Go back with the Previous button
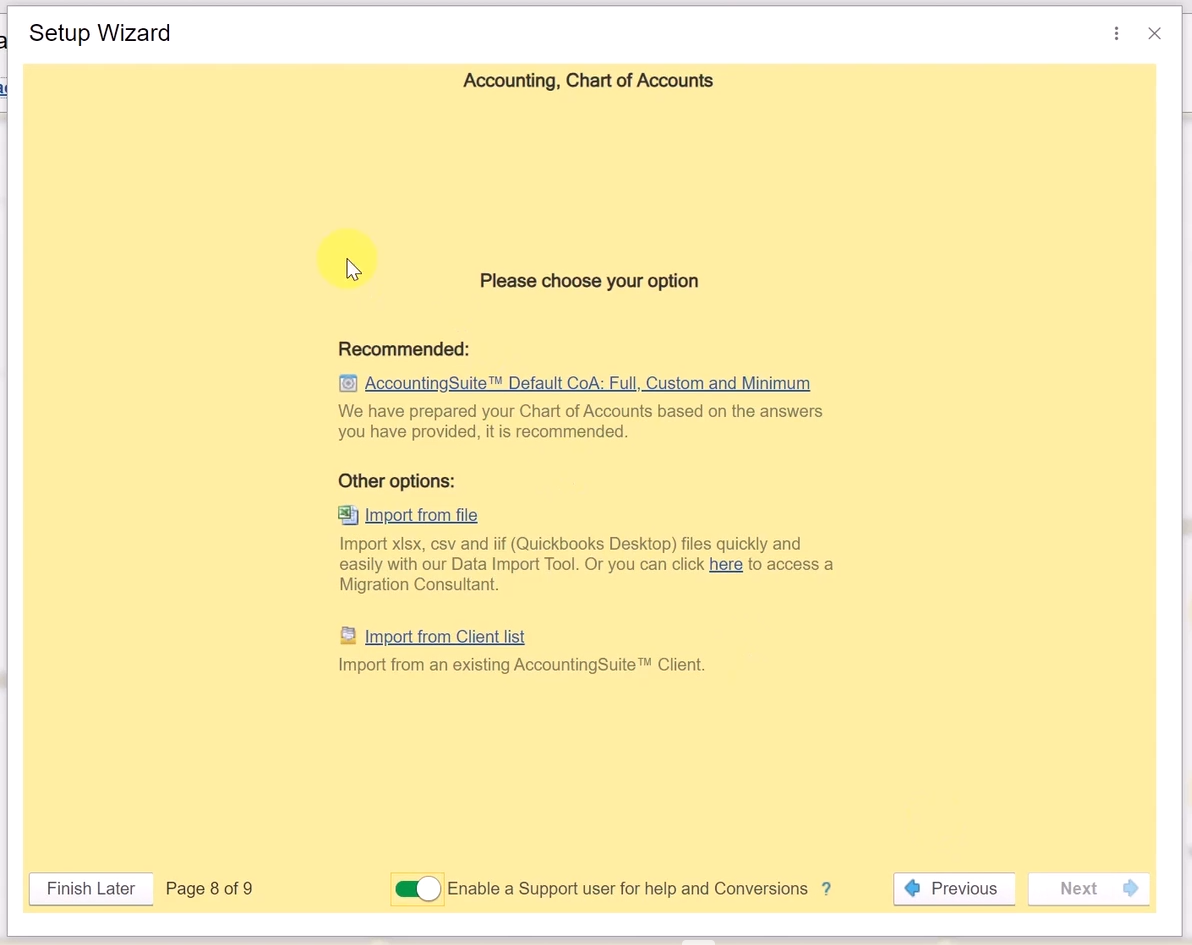This screenshot has height=945, width=1192. point(954,889)
